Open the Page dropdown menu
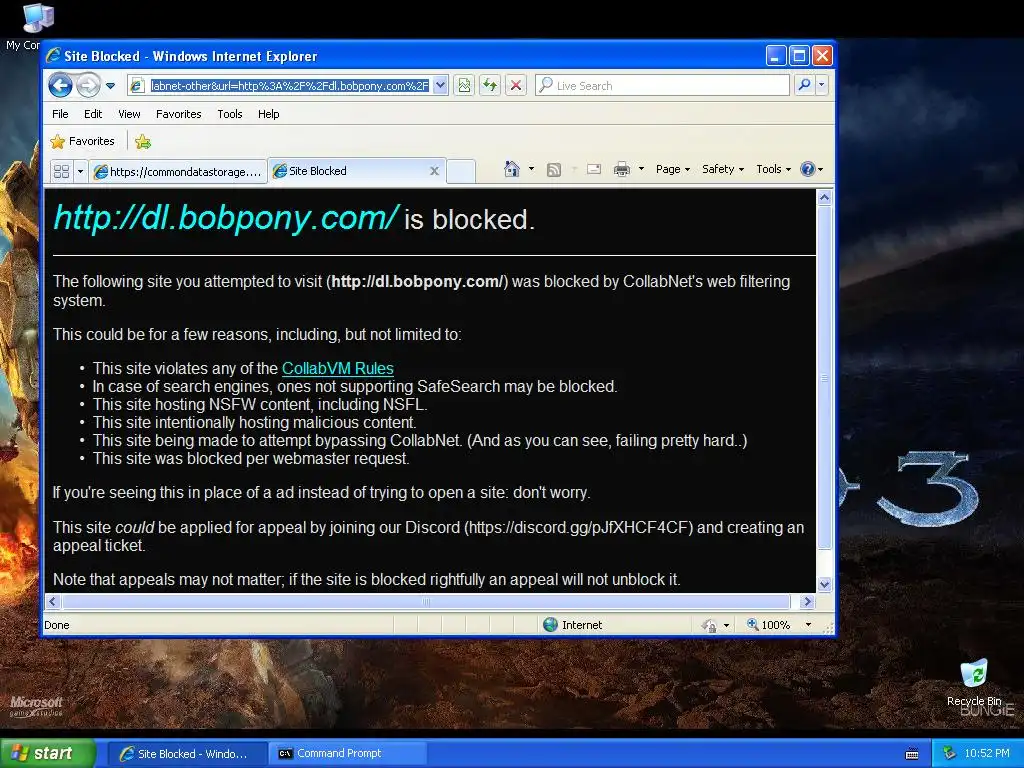The width and height of the screenshot is (1024, 768). [673, 169]
